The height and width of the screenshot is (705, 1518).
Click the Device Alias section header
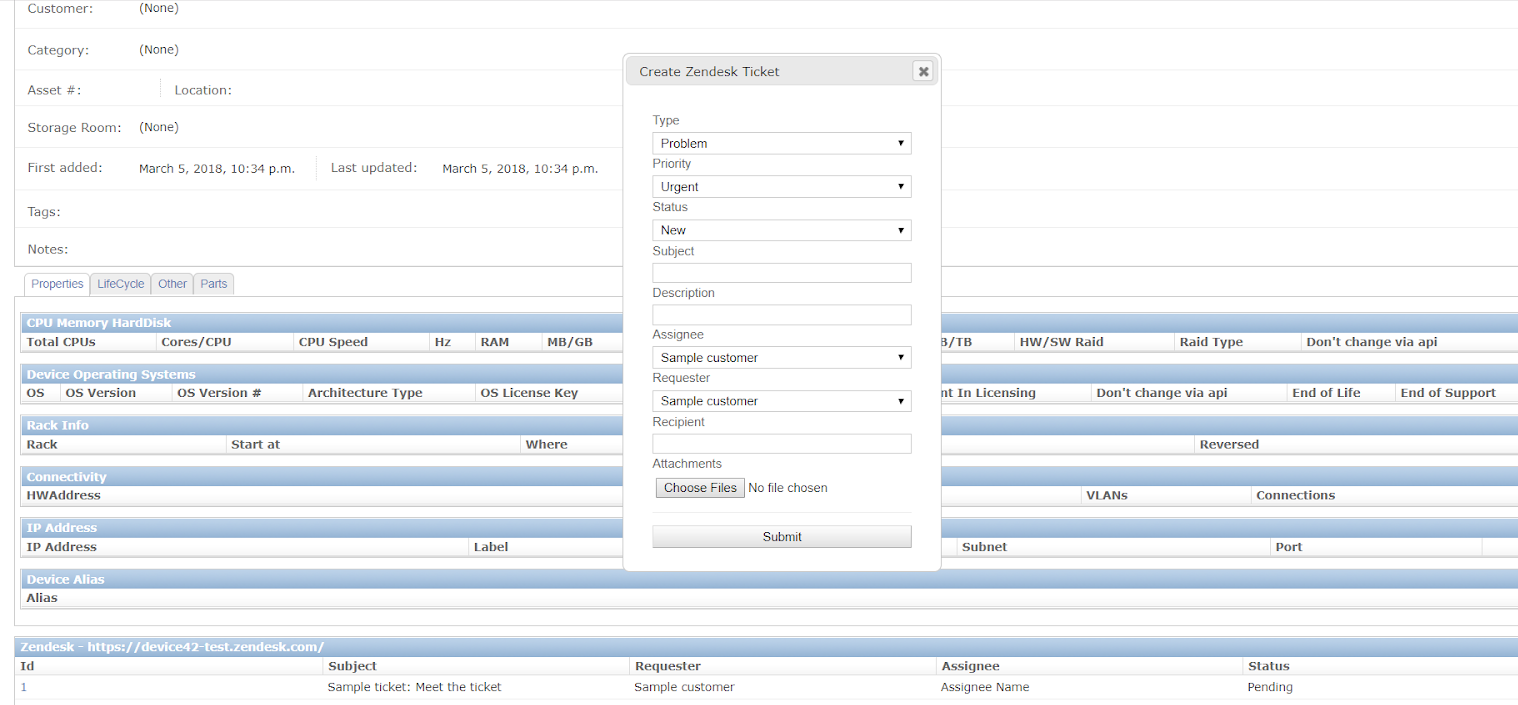click(65, 579)
